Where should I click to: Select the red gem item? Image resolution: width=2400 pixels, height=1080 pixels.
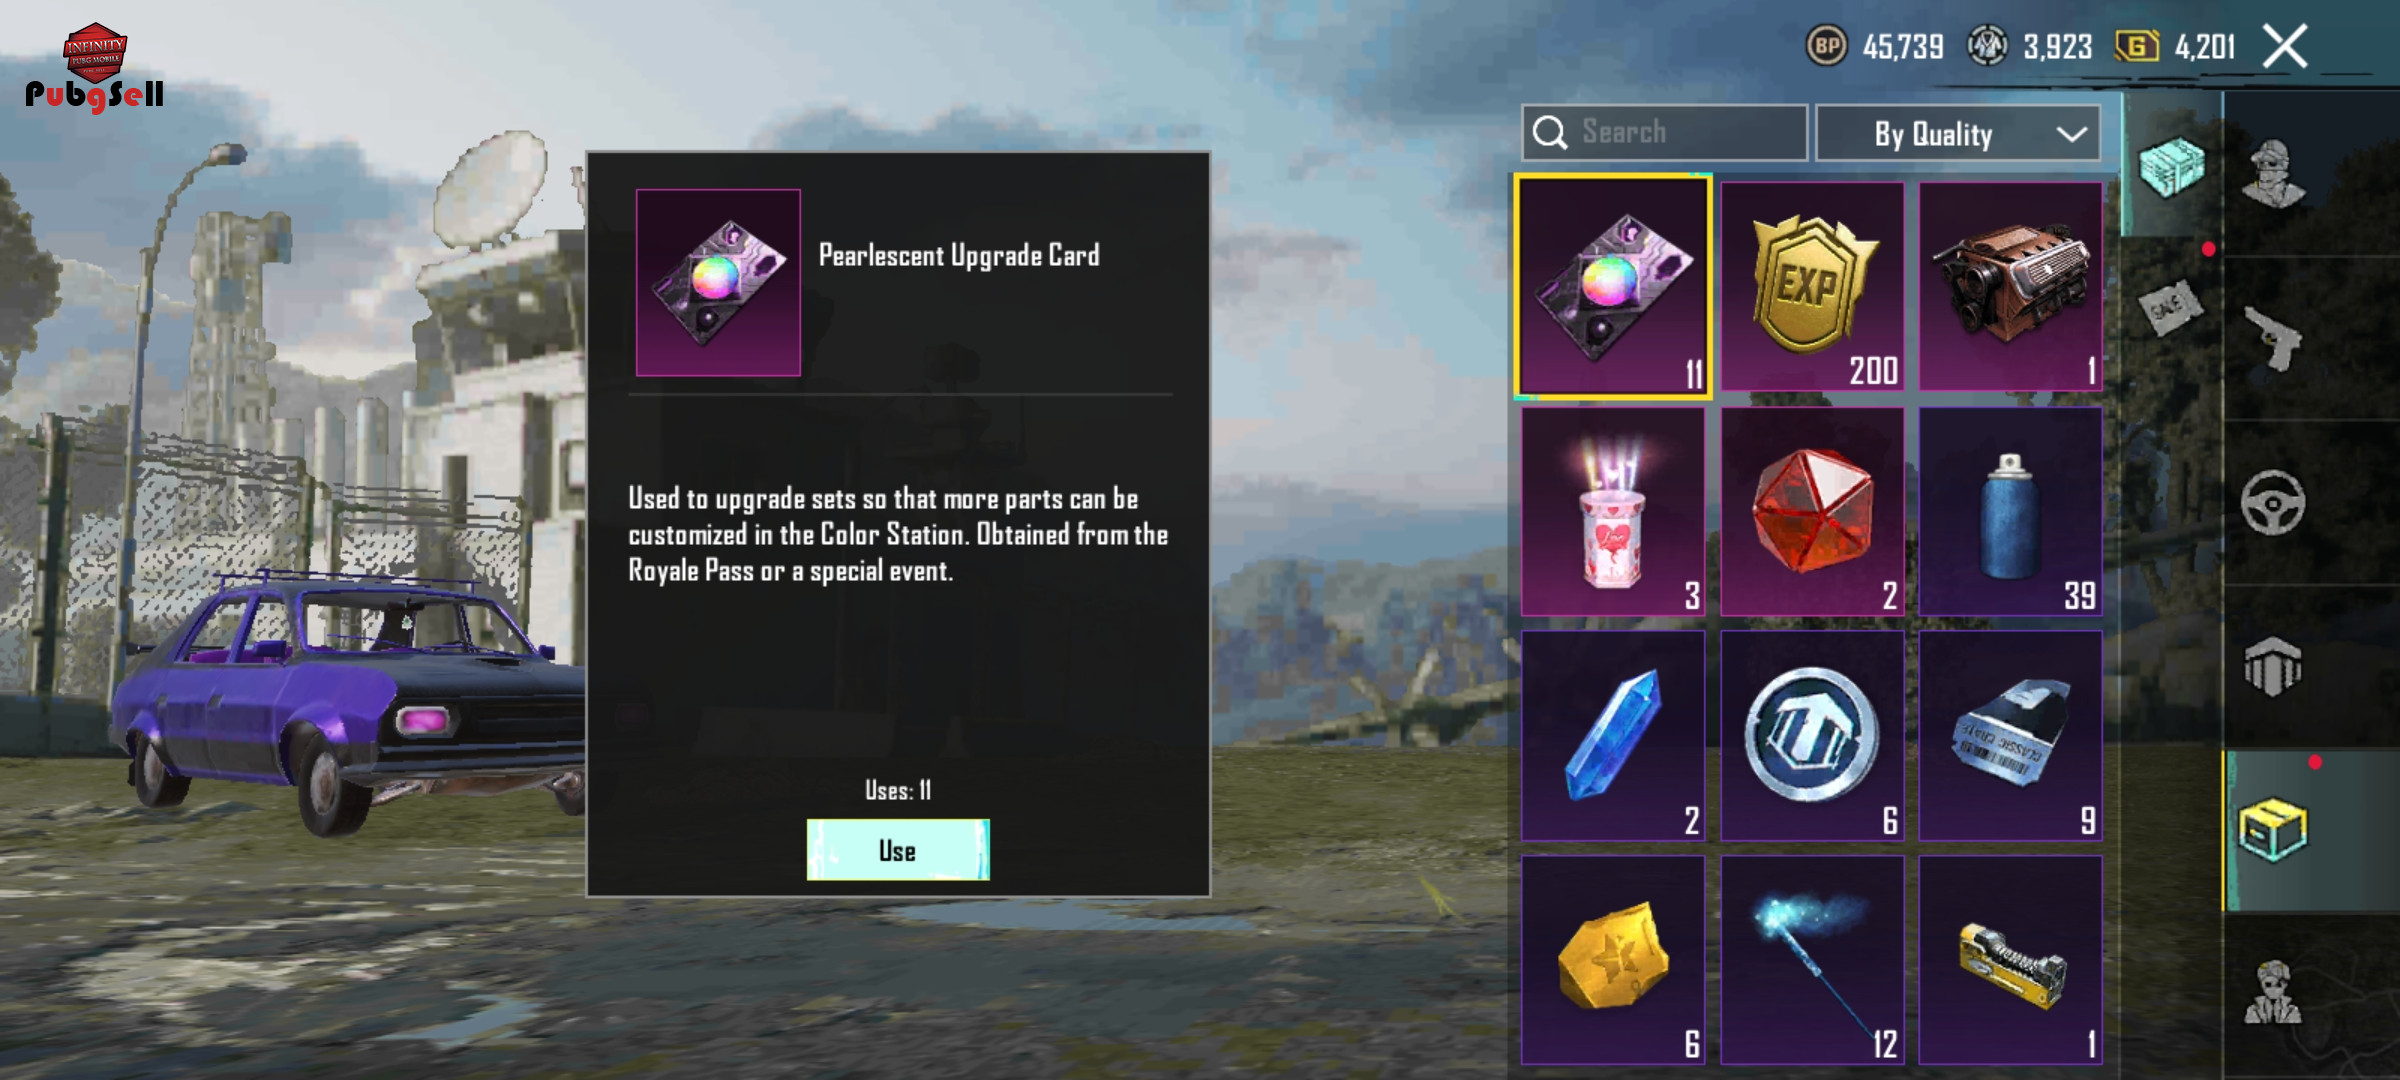pyautogui.click(x=1812, y=511)
